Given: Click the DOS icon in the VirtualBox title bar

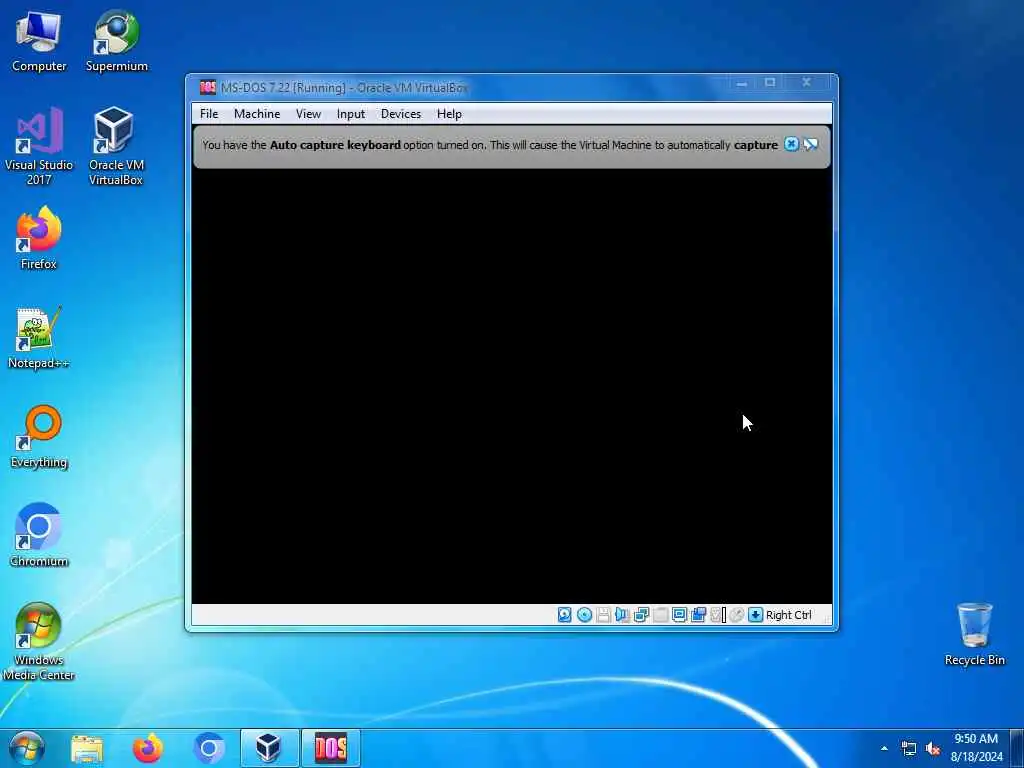Looking at the screenshot, I should point(208,87).
